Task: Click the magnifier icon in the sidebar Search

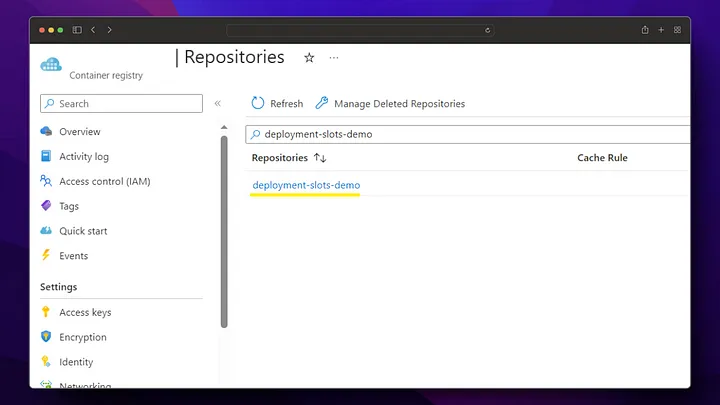Action: pyautogui.click(x=50, y=103)
